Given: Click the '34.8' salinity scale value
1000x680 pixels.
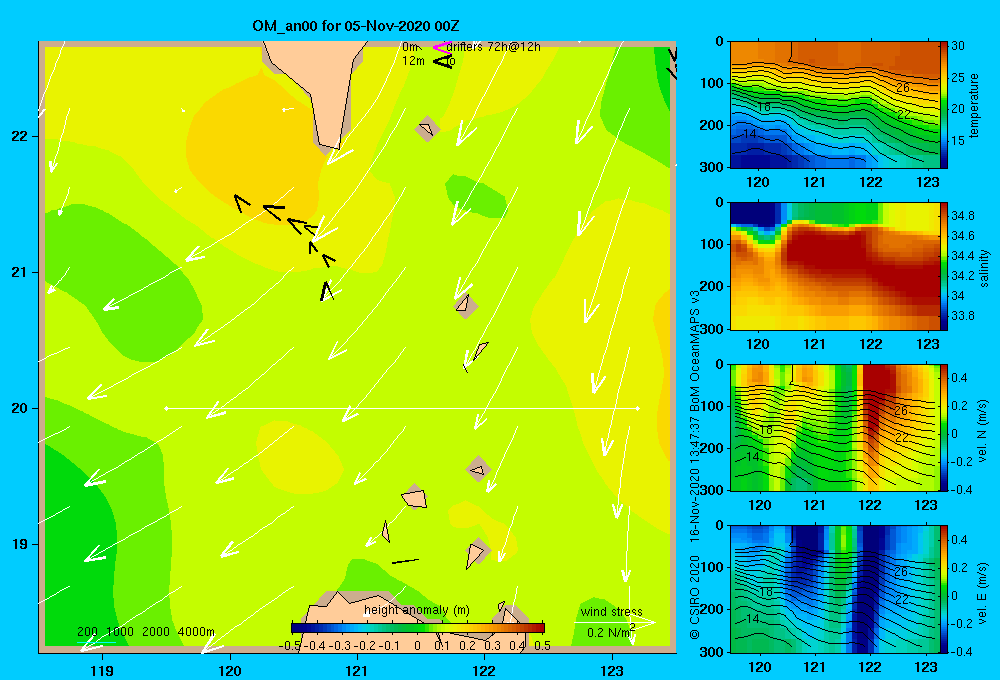Looking at the screenshot, I should 962,216.
